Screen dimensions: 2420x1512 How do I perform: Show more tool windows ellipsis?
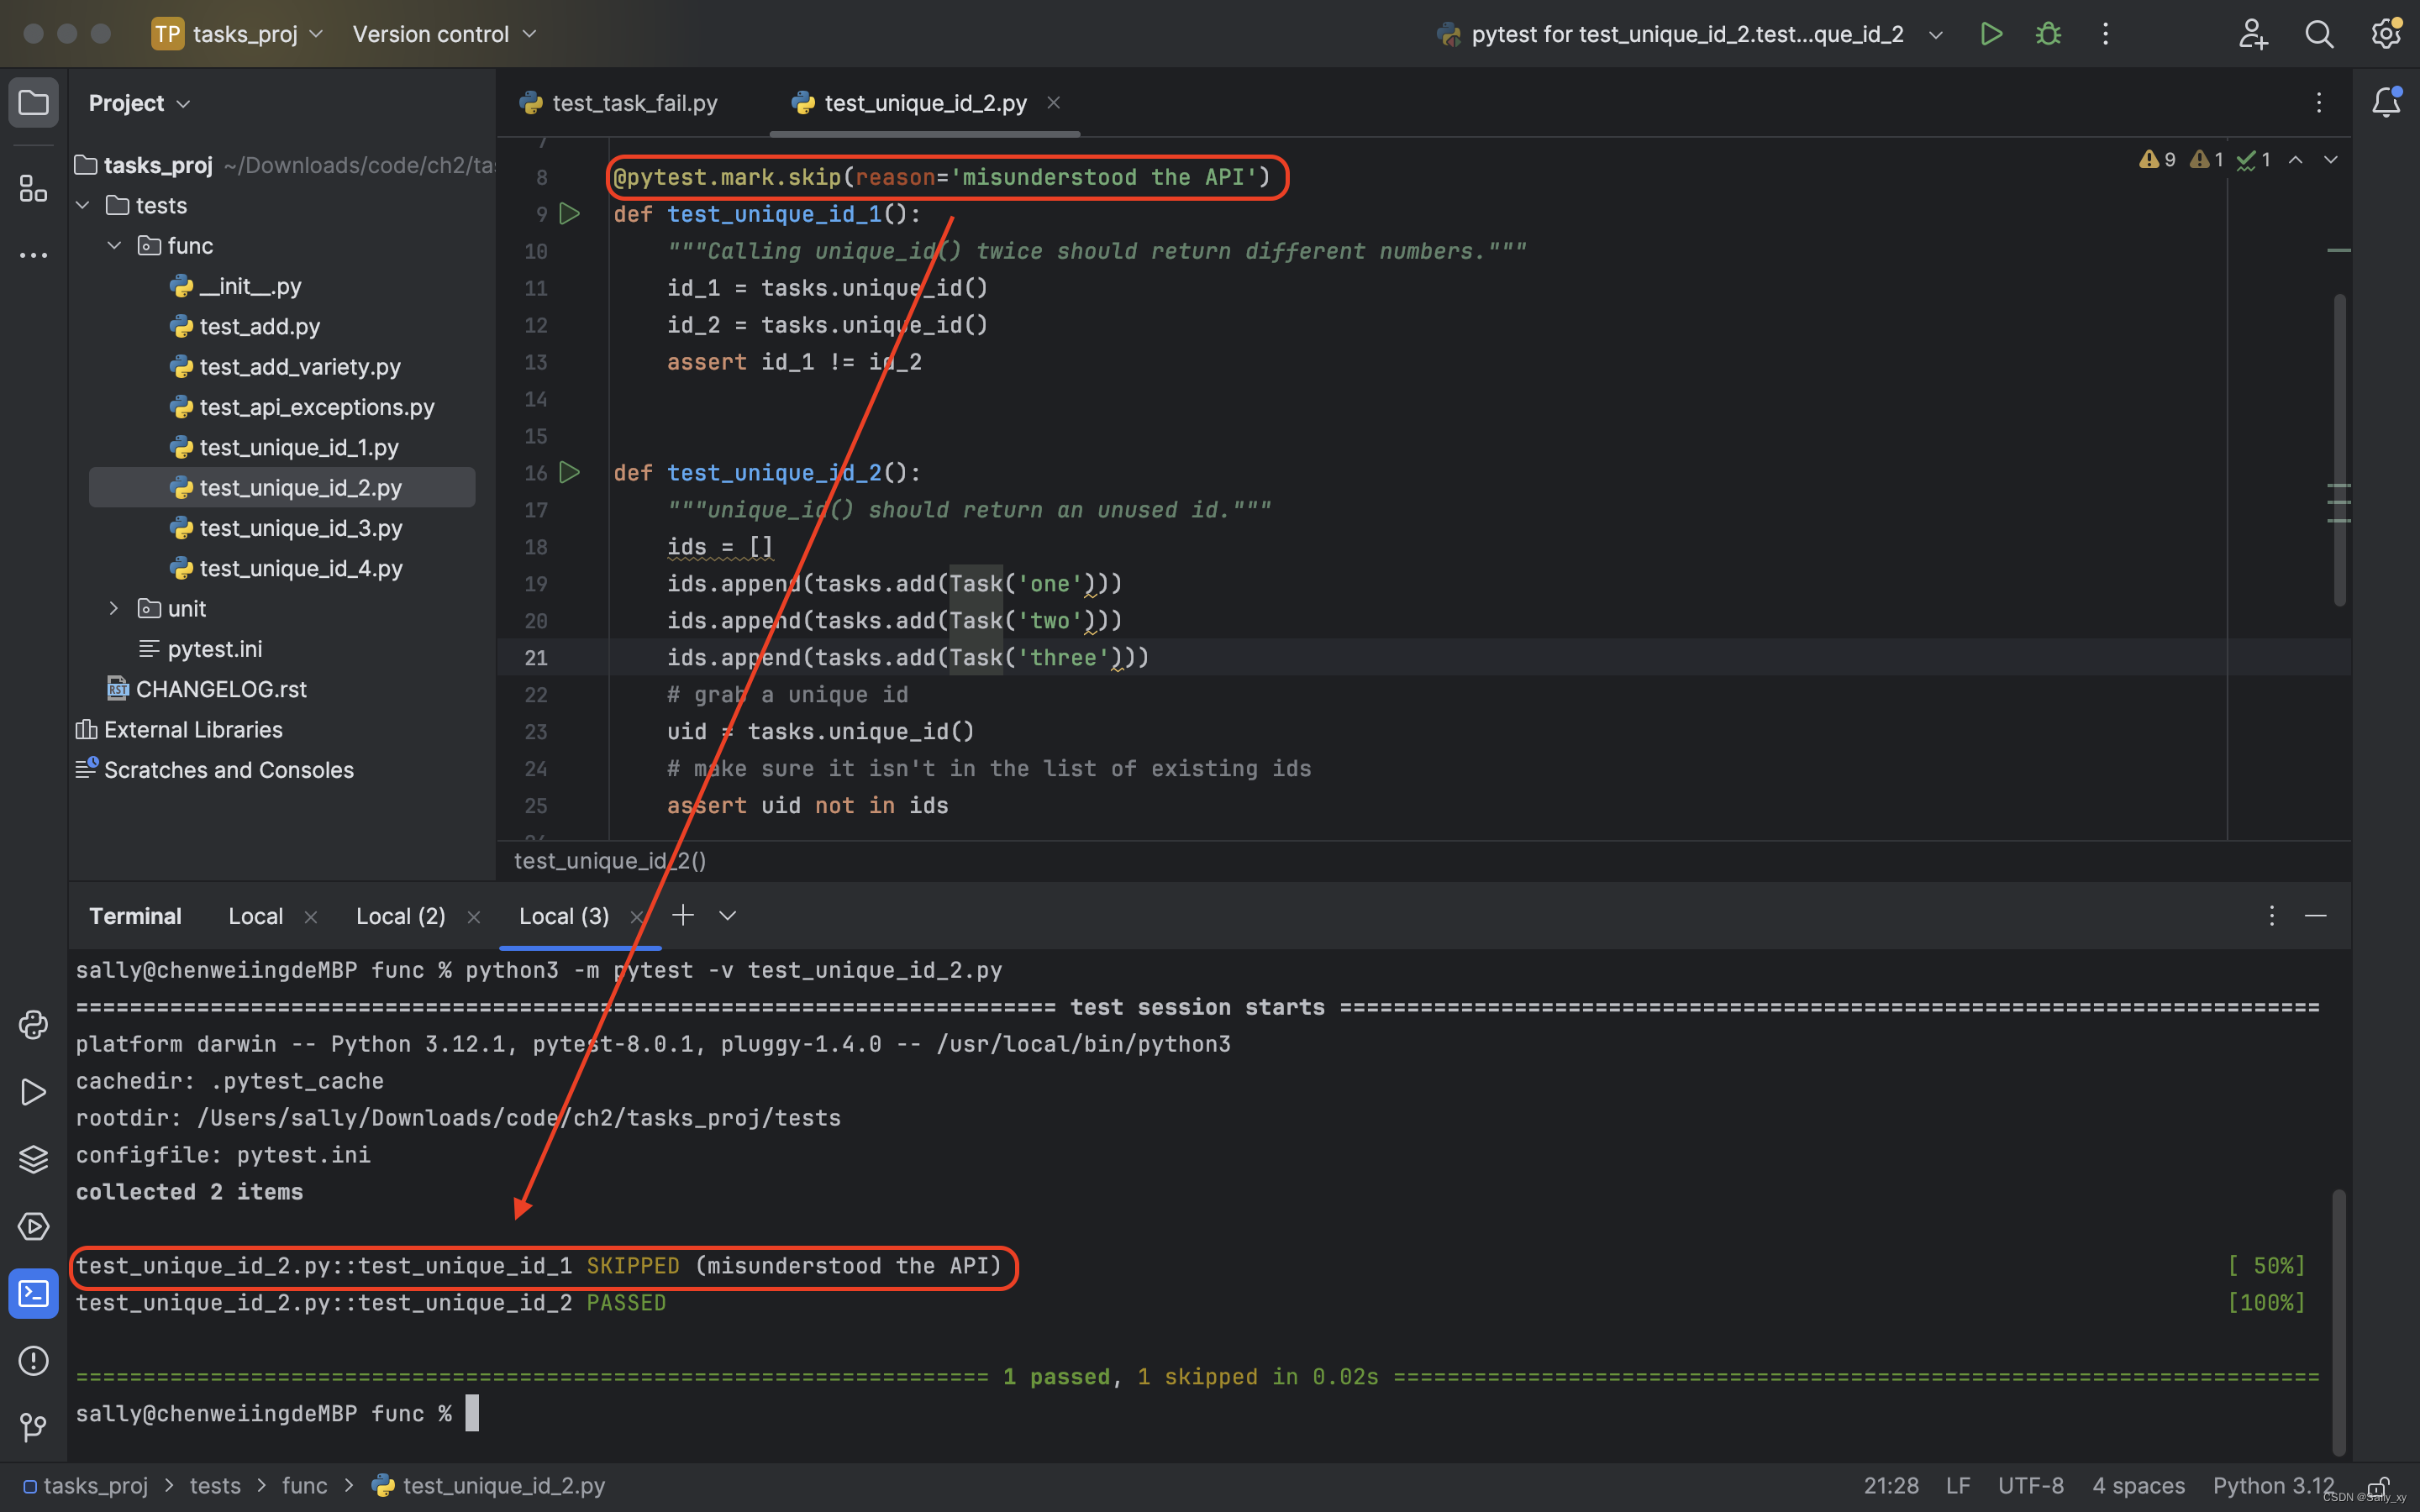coord(33,256)
